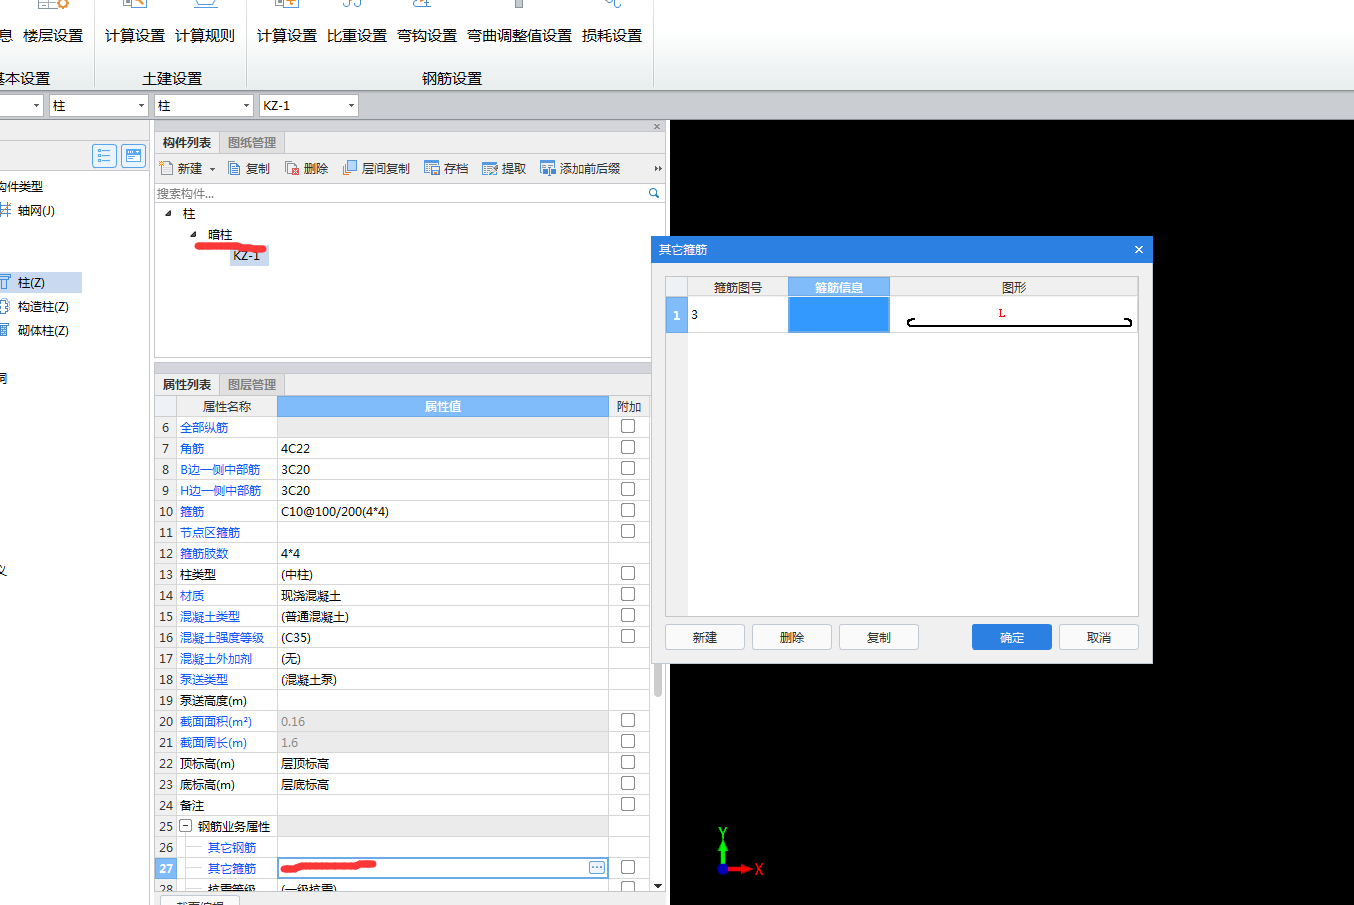Confirm with the 确定 button

(x=1012, y=637)
